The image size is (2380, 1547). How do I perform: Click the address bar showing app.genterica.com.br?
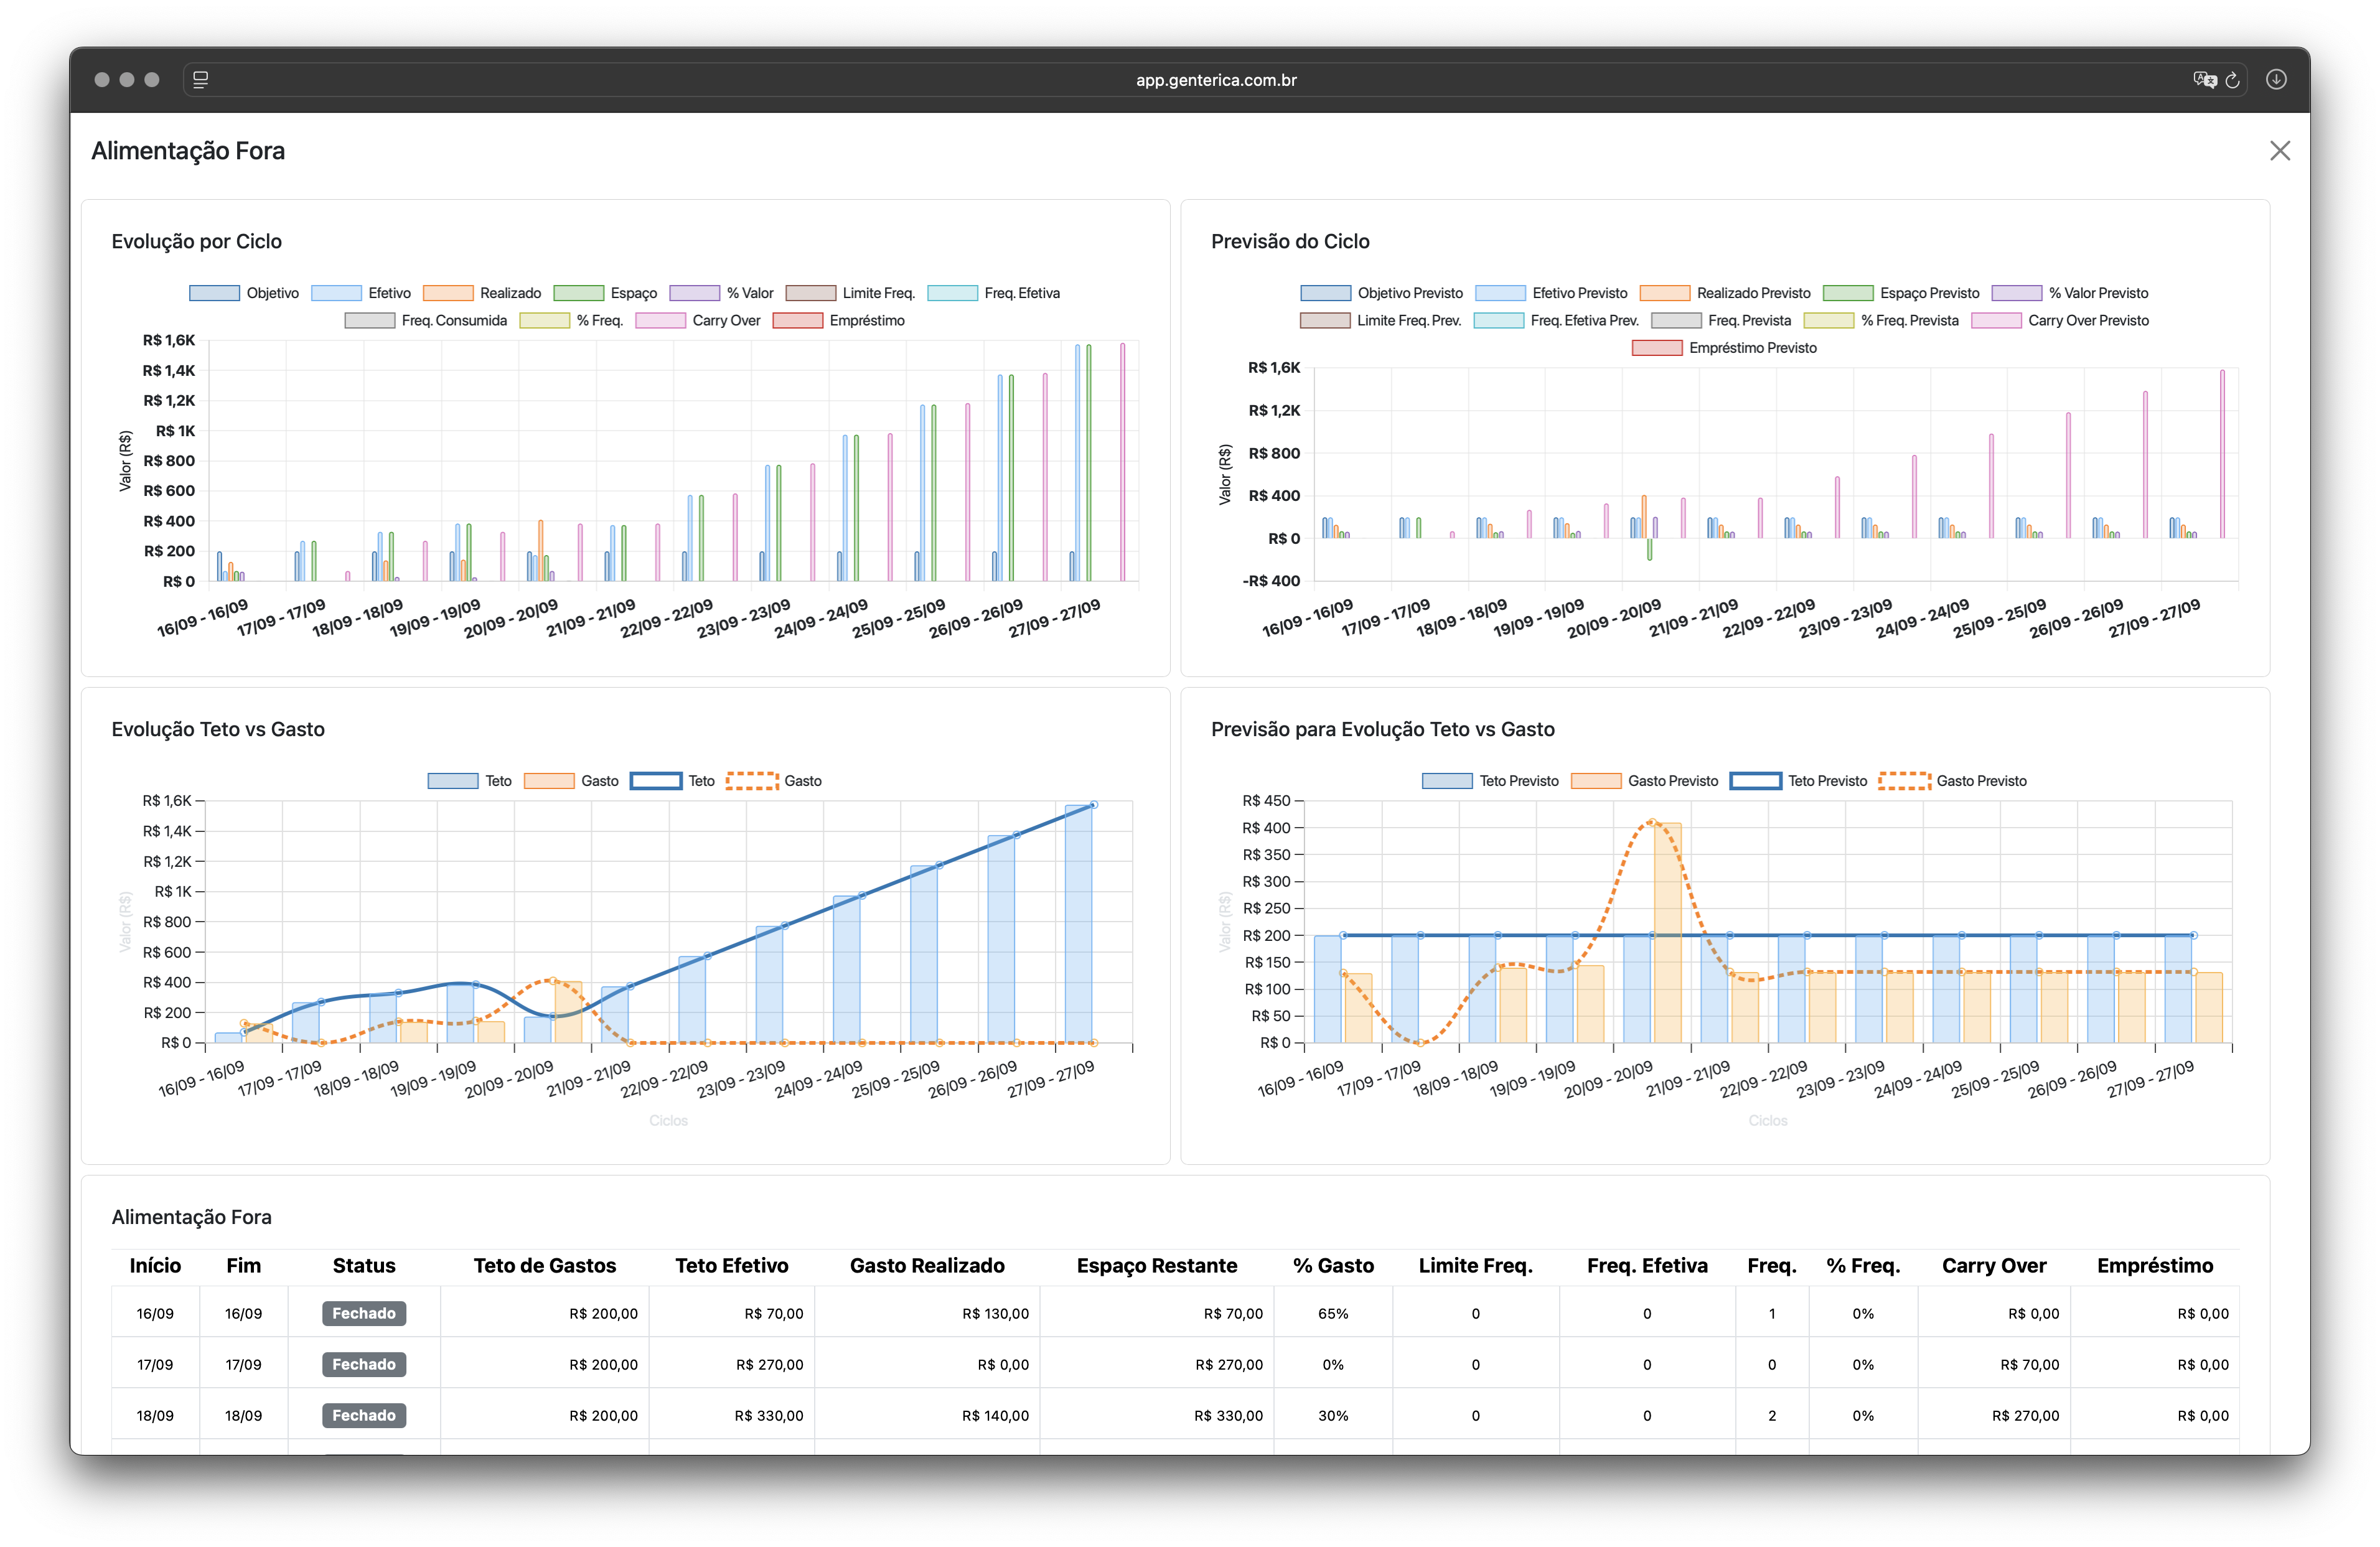click(x=1215, y=80)
